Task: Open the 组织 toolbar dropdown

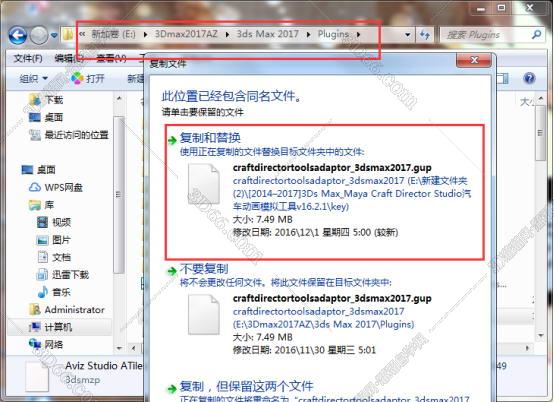Action: [33, 78]
